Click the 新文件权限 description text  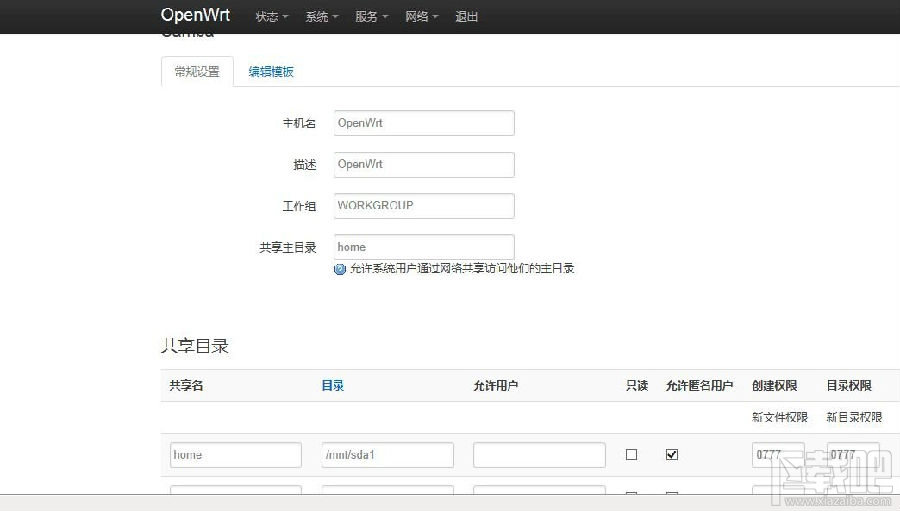779,417
